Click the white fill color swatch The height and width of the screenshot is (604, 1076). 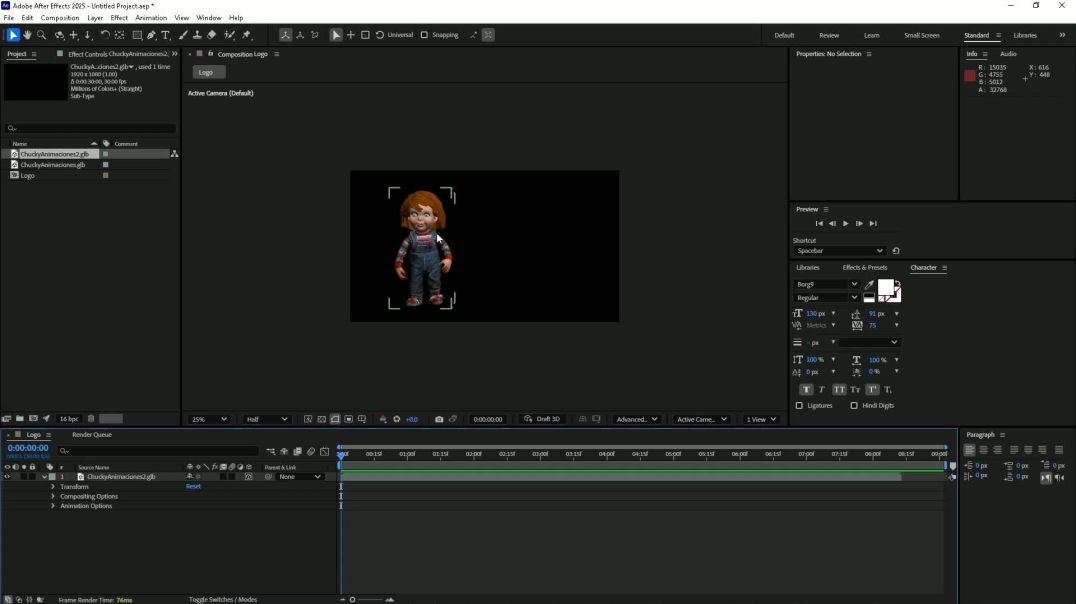click(x=885, y=287)
